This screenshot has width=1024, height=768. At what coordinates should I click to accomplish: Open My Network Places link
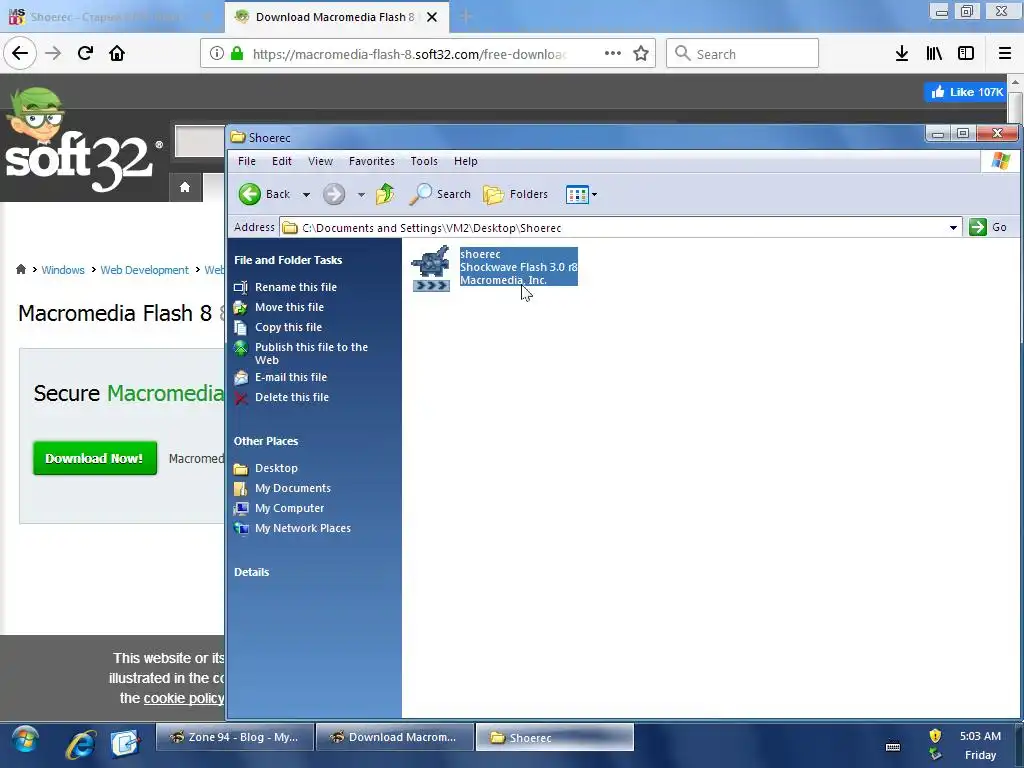coord(302,528)
